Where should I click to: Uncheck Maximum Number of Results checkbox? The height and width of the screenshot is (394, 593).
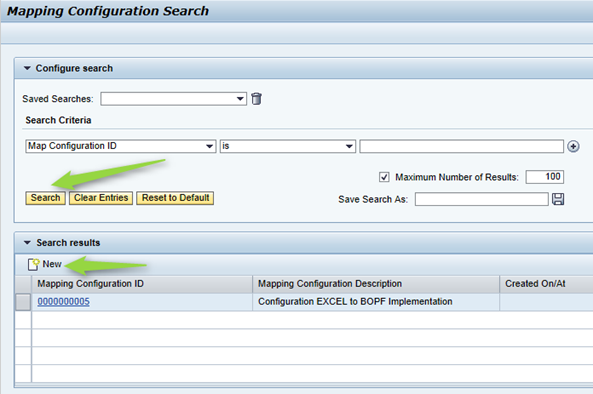tap(384, 177)
